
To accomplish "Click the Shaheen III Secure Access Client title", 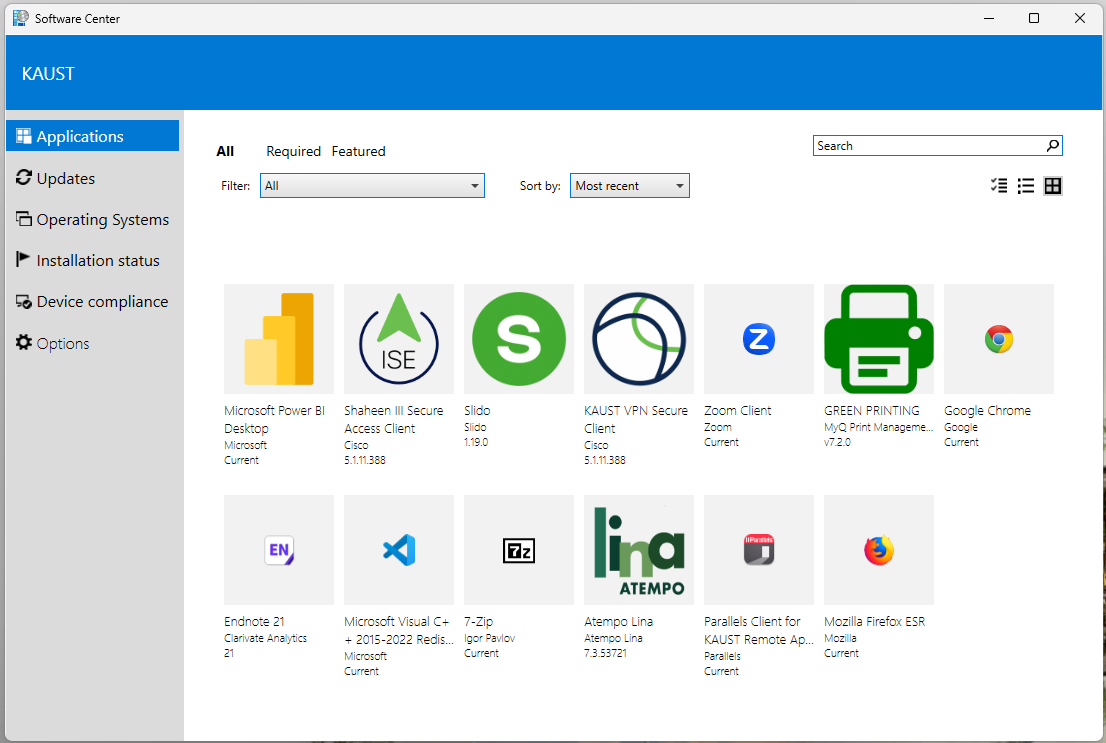I will pos(394,419).
